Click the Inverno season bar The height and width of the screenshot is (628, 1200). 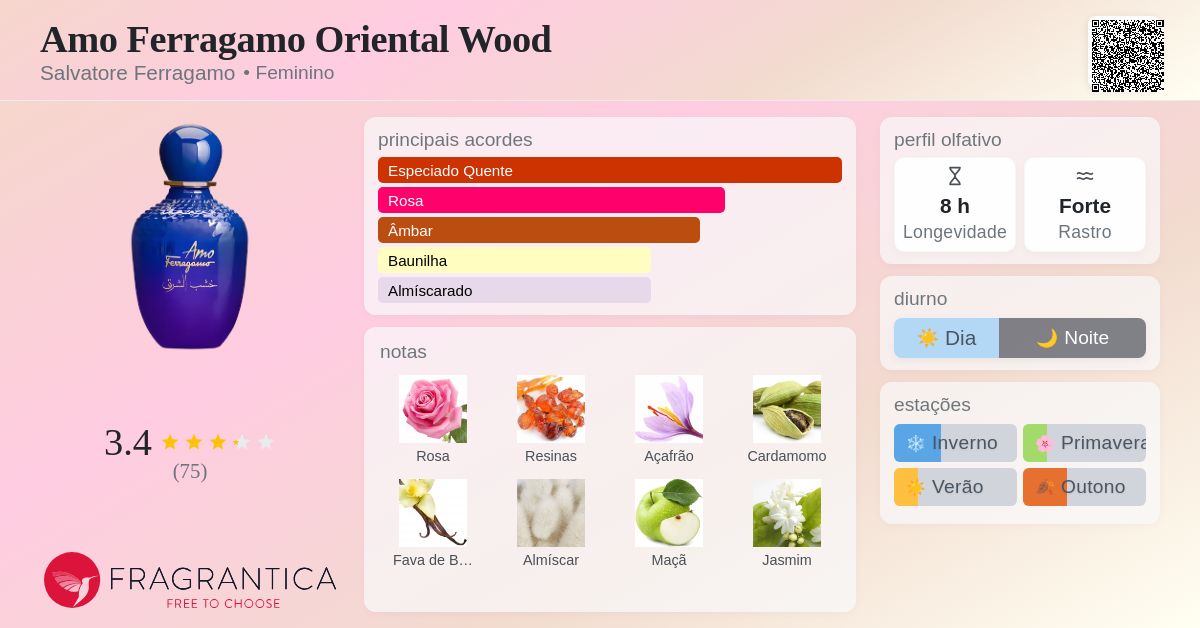955,443
